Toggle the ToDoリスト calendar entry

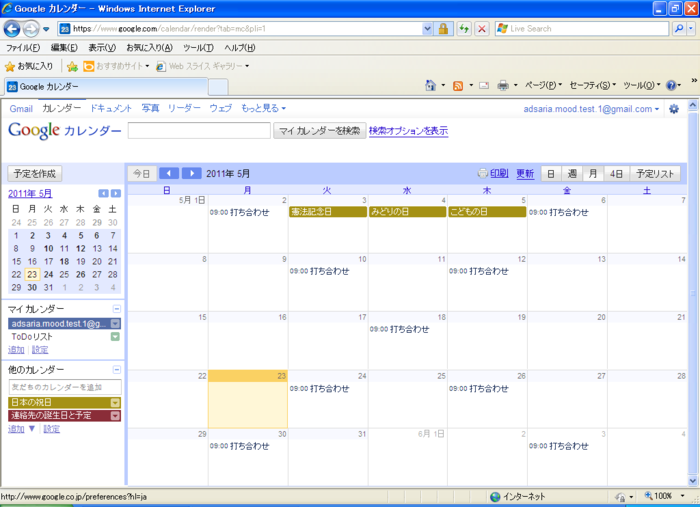(32, 337)
